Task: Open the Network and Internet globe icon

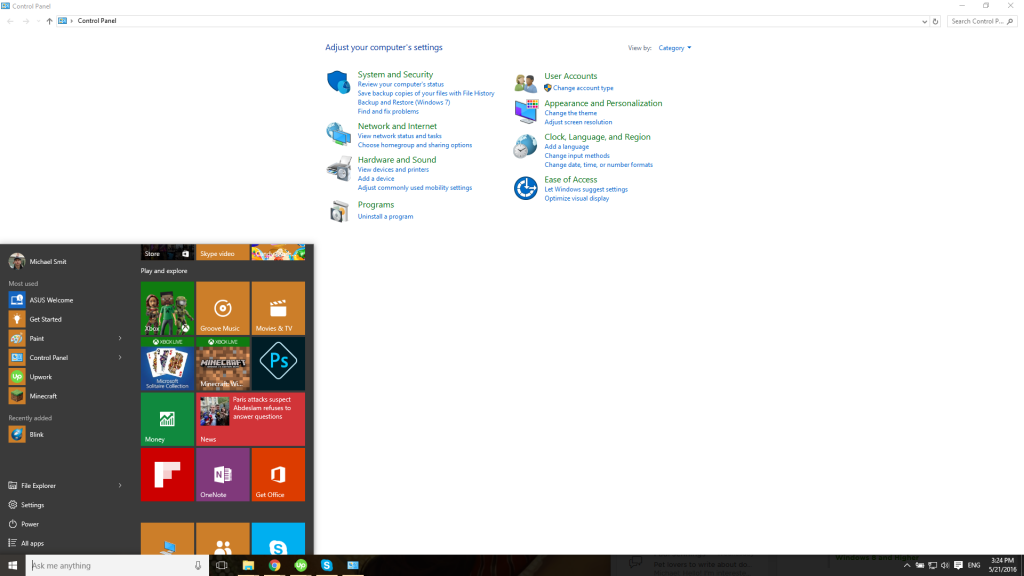Action: click(x=338, y=134)
